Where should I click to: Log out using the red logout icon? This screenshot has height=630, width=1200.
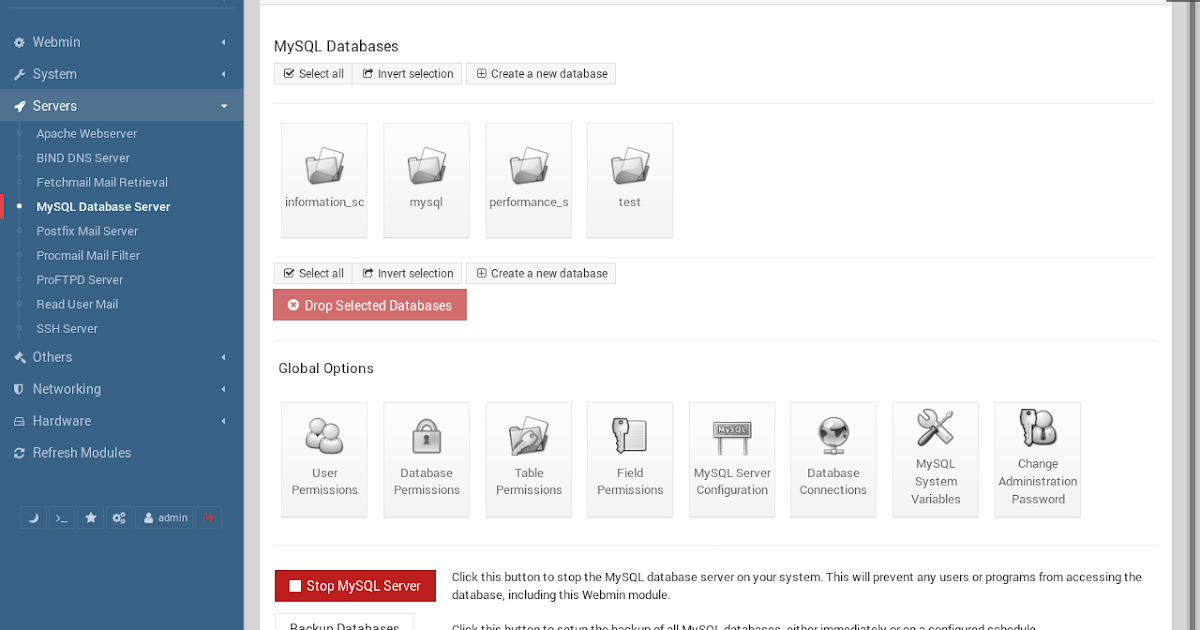pyautogui.click(x=208, y=517)
